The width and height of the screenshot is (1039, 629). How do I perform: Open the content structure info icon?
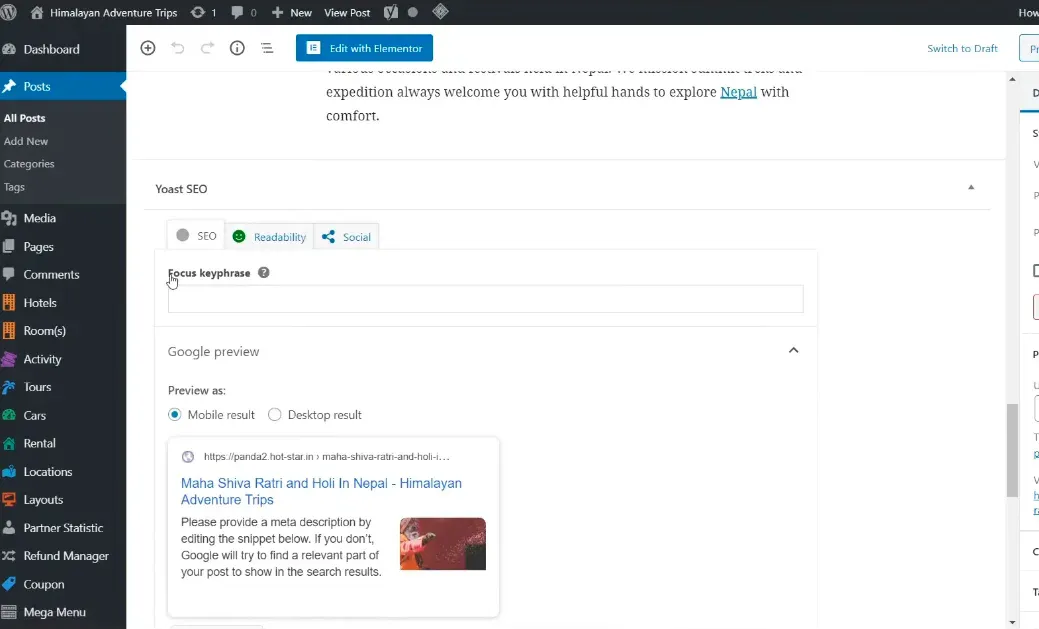[x=237, y=48]
